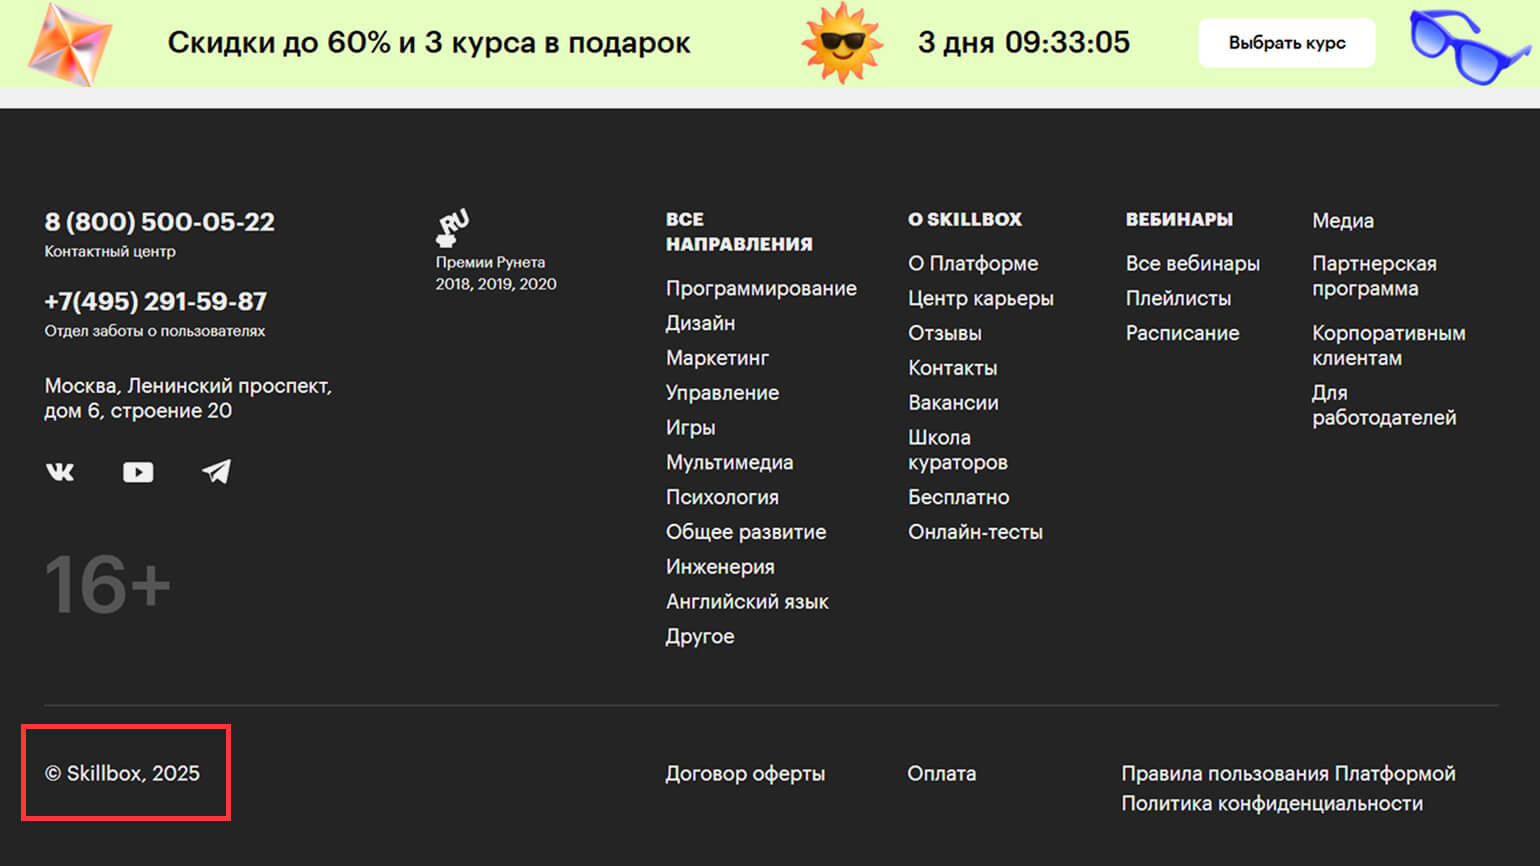Open the 'Корпоративным клиентам' link

1389,345
